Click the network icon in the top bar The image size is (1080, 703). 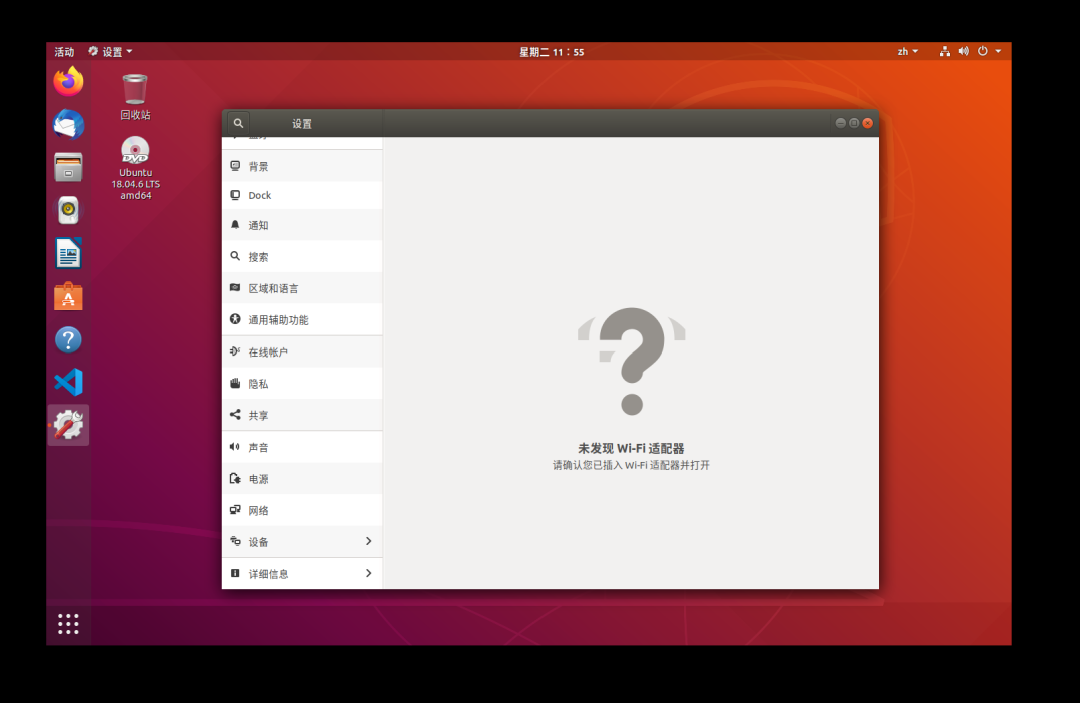coord(944,51)
